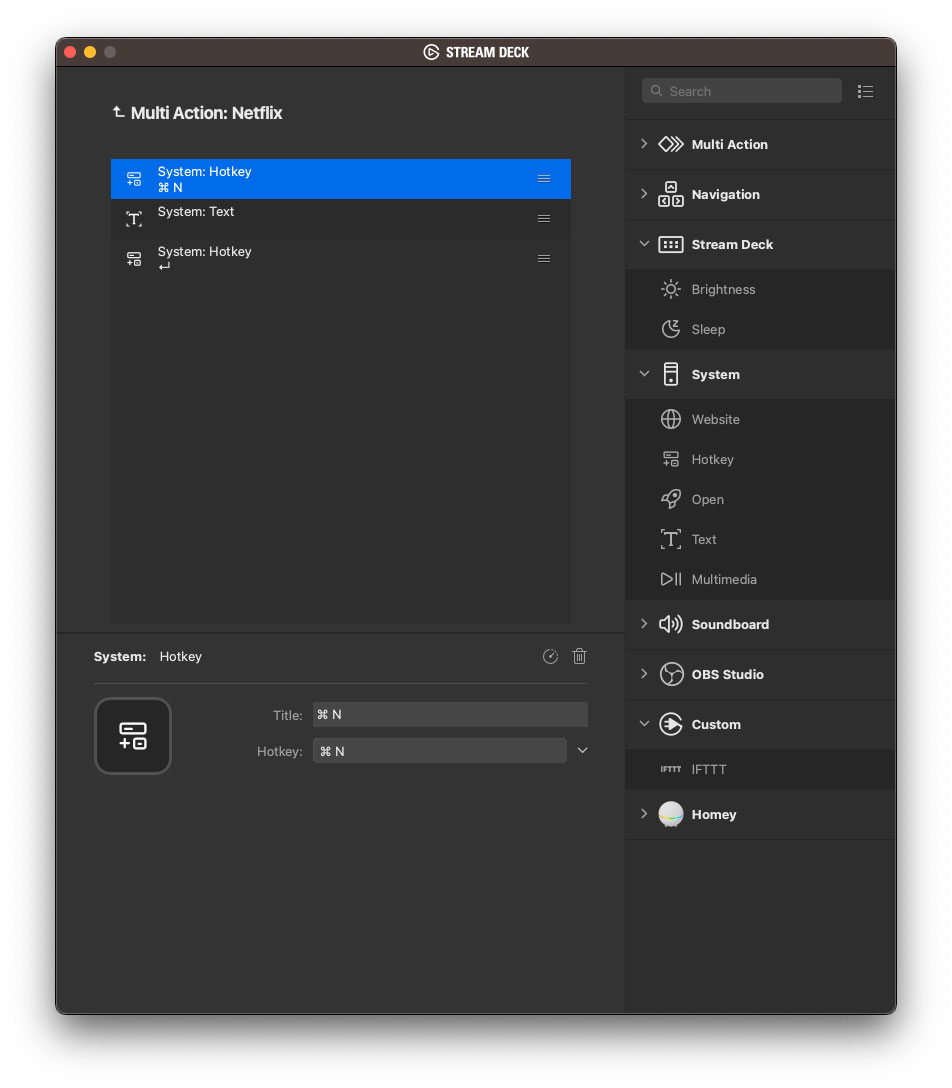Grab reorder handle on the return hotkey row
The width and height of the screenshot is (952, 1088).
click(544, 259)
